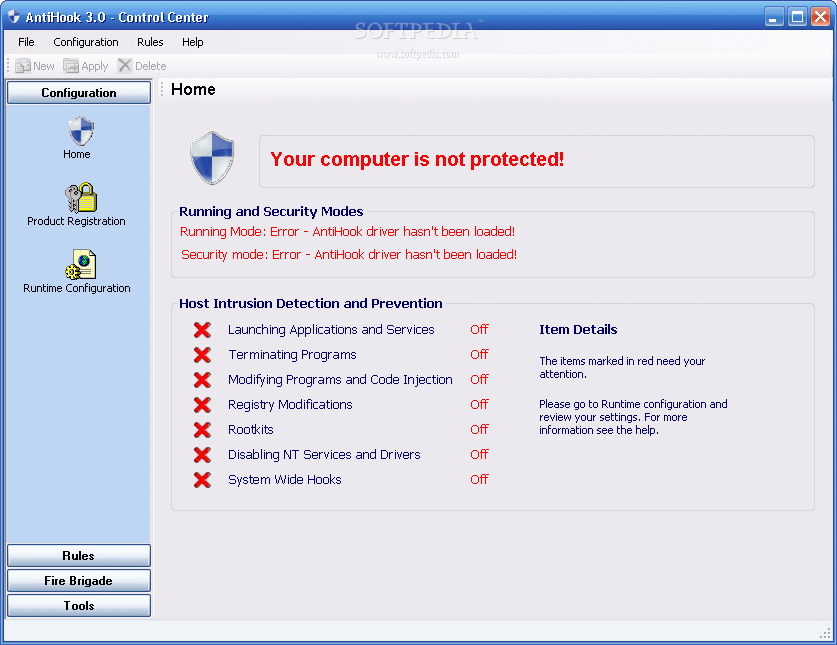Click Off status for Rootkits
837x645 pixels.
point(479,430)
